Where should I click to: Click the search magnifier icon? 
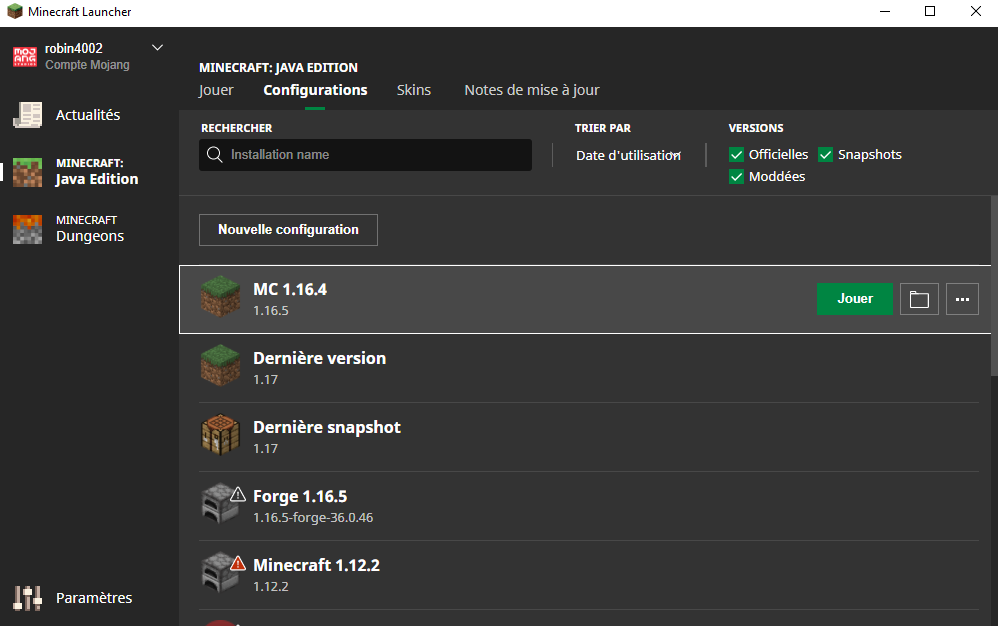click(x=214, y=155)
